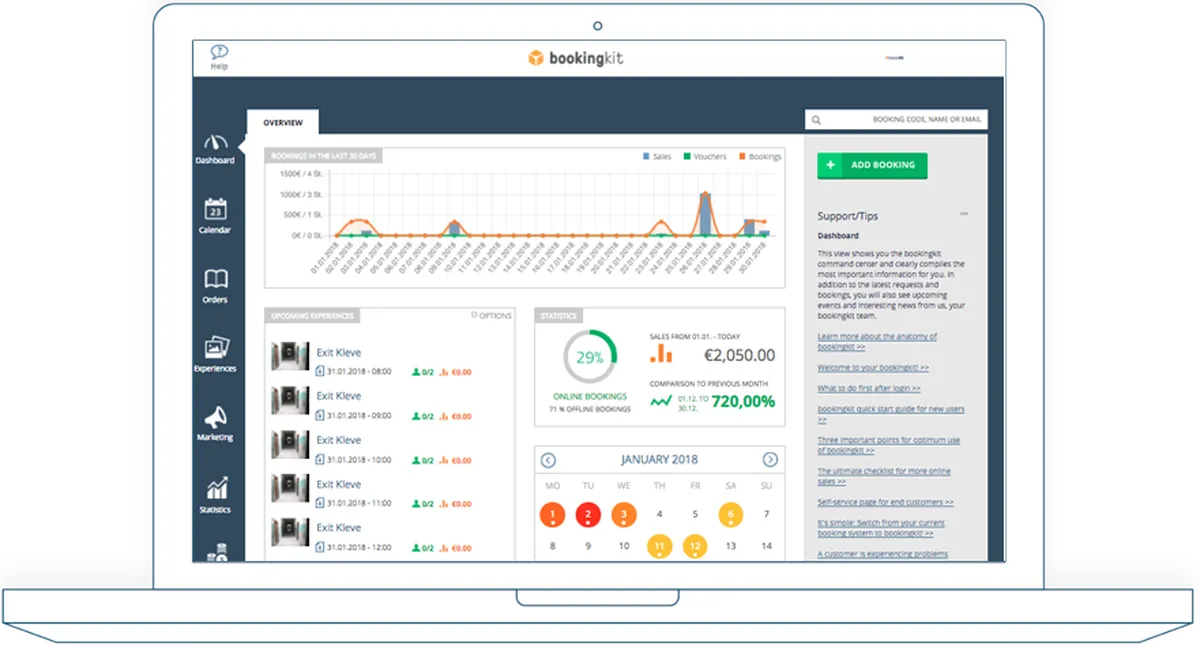Select January 6 in calendar
This screenshot has height=655, width=1200.
click(731, 515)
